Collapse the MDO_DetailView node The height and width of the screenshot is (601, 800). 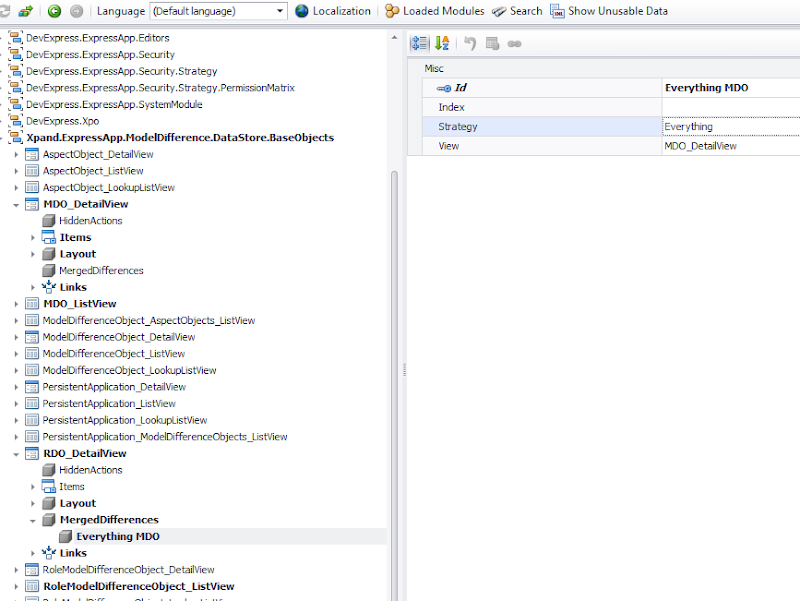click(x=16, y=205)
